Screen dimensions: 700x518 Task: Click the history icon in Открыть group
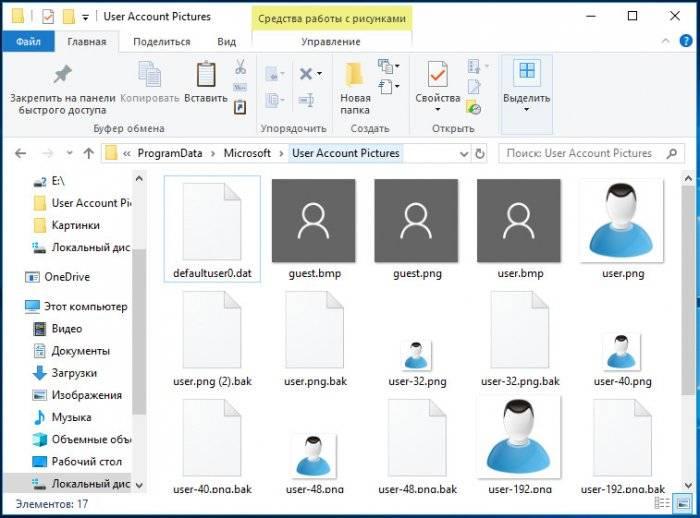[x=474, y=108]
